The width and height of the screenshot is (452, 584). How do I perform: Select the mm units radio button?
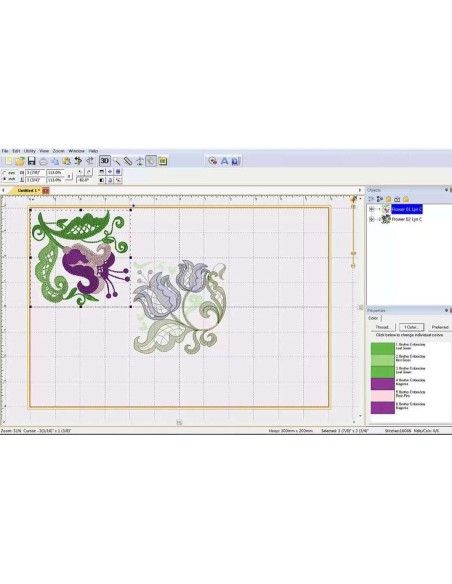[x=4, y=173]
